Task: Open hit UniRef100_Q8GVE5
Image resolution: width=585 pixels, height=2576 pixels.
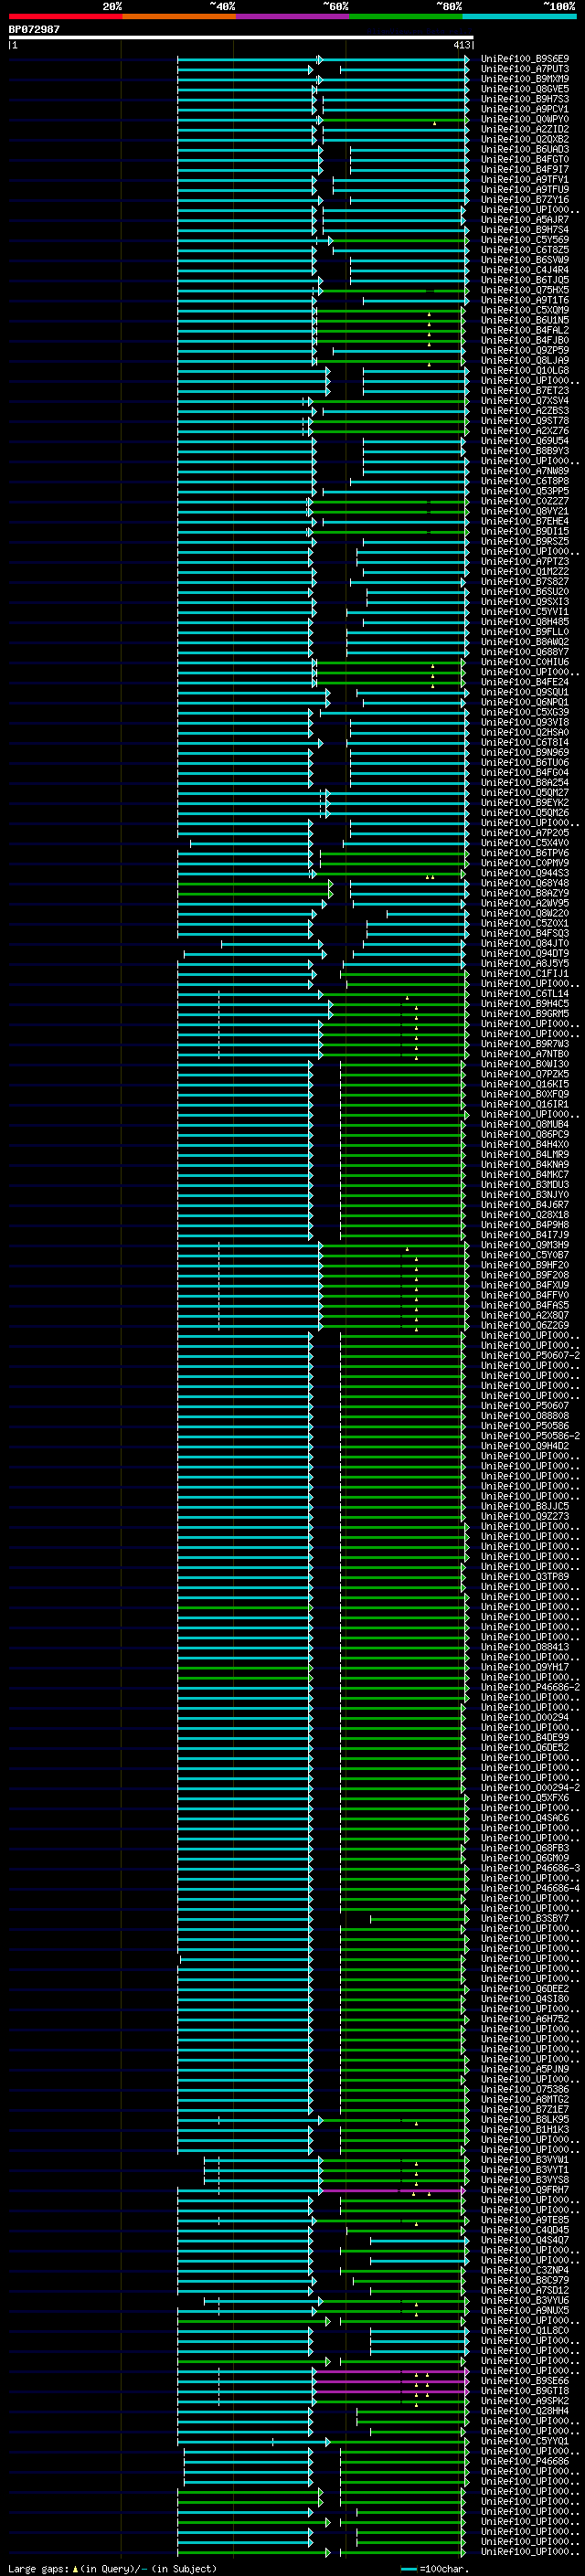Action: coord(525,89)
